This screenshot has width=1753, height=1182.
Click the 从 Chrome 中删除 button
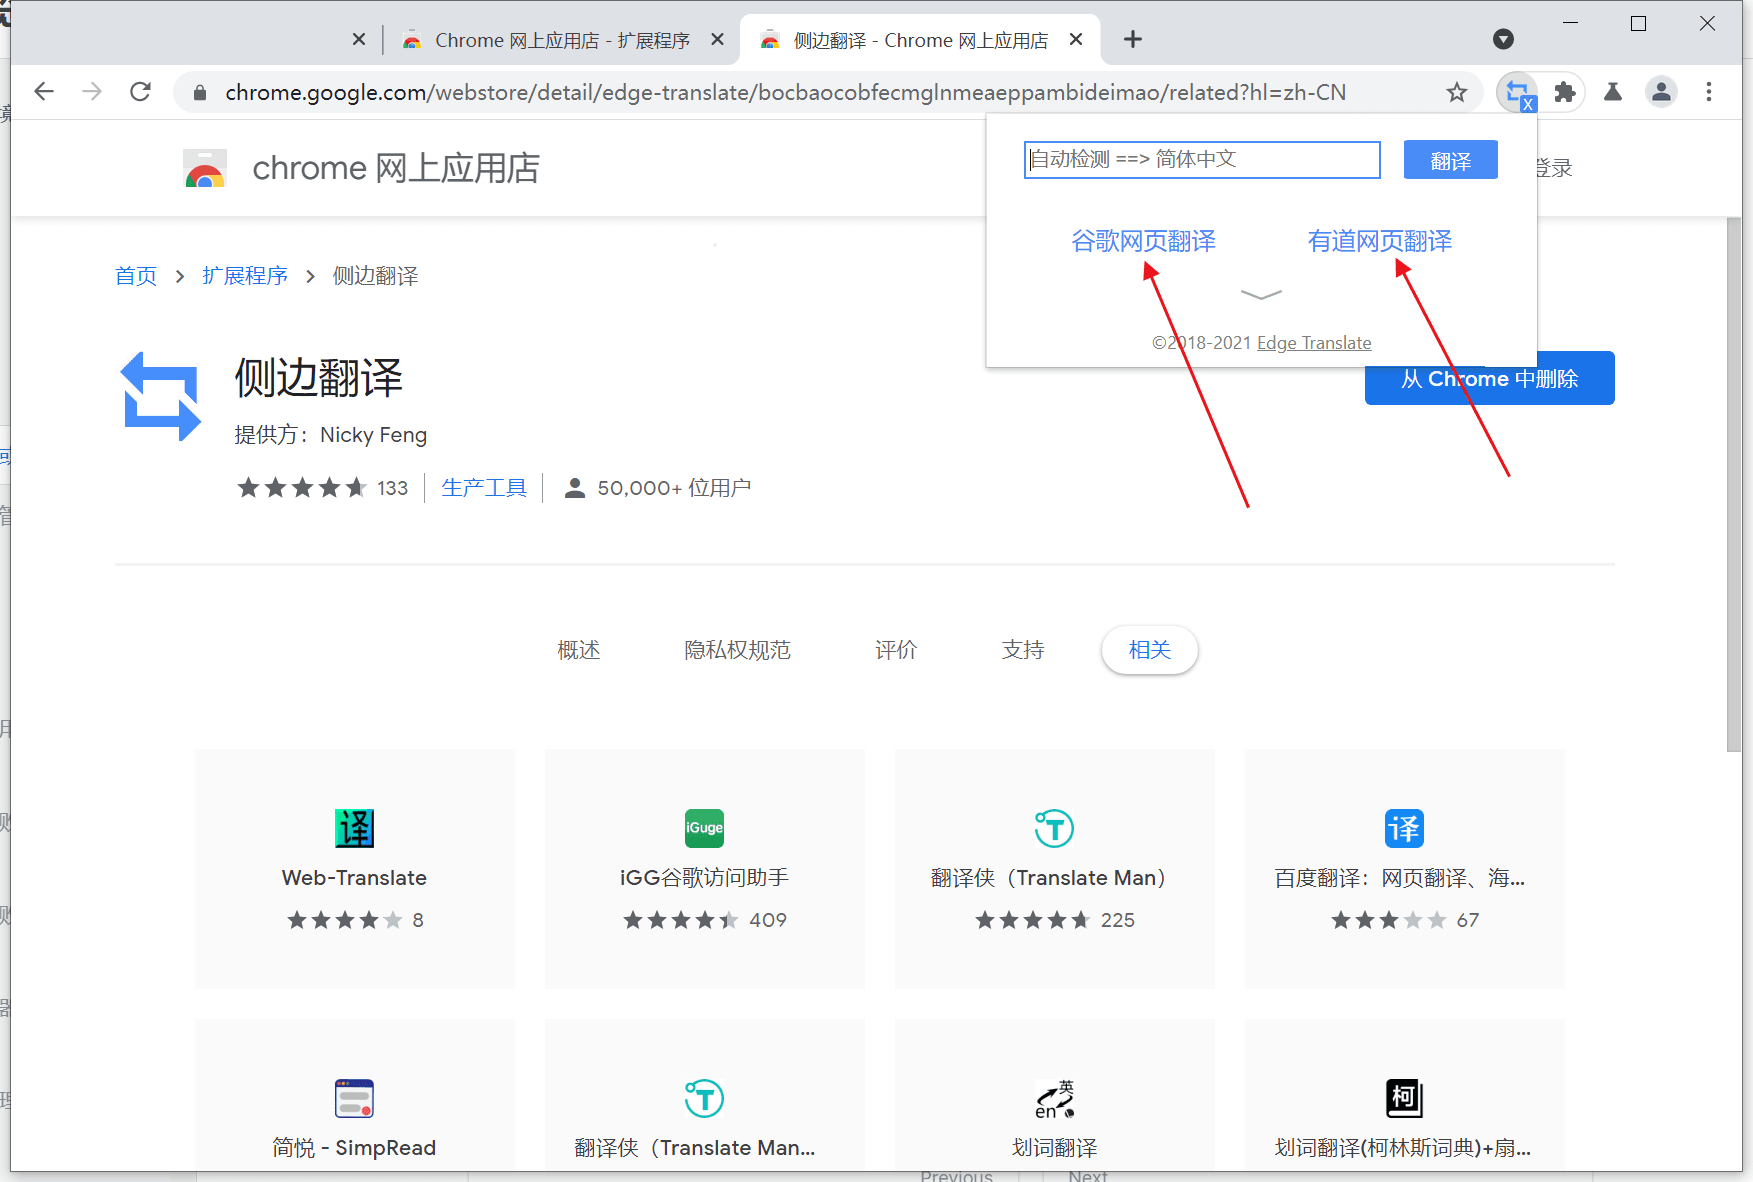(x=1489, y=379)
